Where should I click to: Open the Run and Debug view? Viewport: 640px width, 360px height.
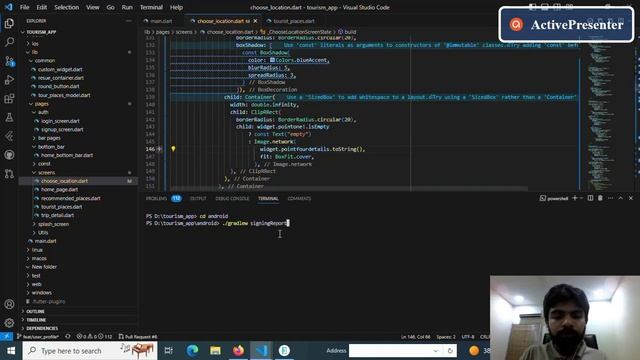click(9, 80)
